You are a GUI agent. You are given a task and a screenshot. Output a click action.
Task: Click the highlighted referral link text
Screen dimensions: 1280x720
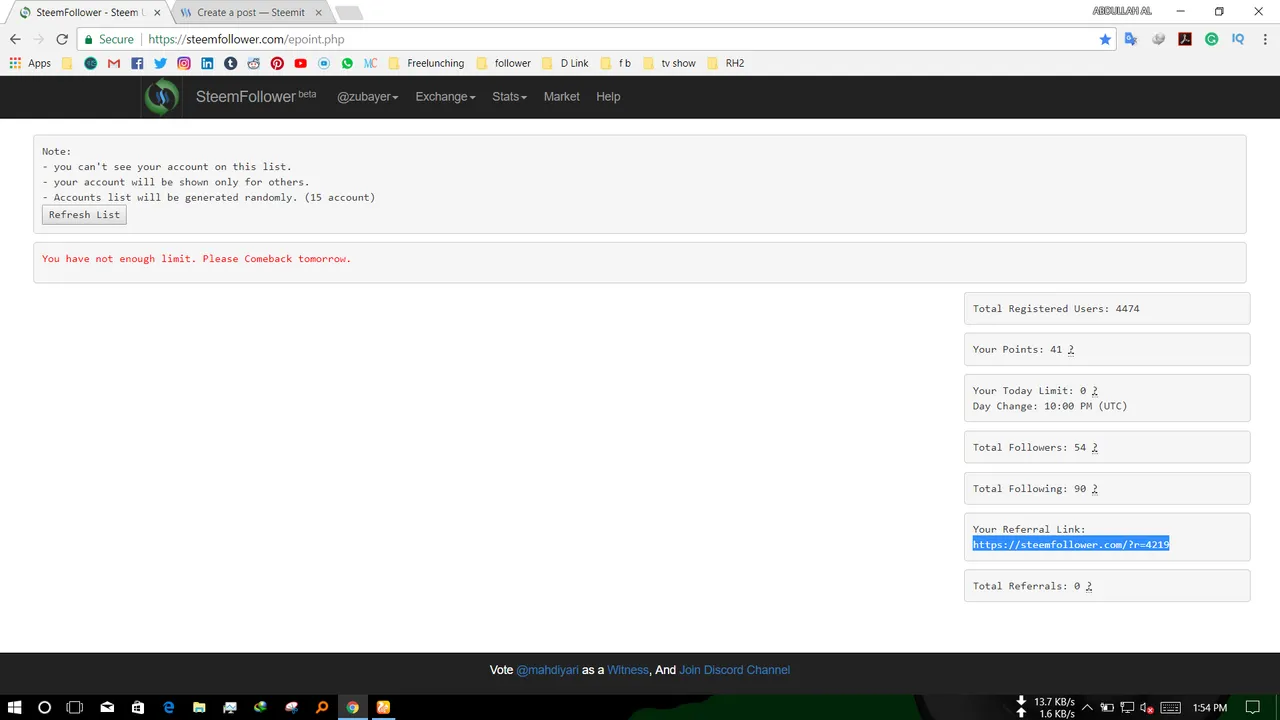point(1071,545)
